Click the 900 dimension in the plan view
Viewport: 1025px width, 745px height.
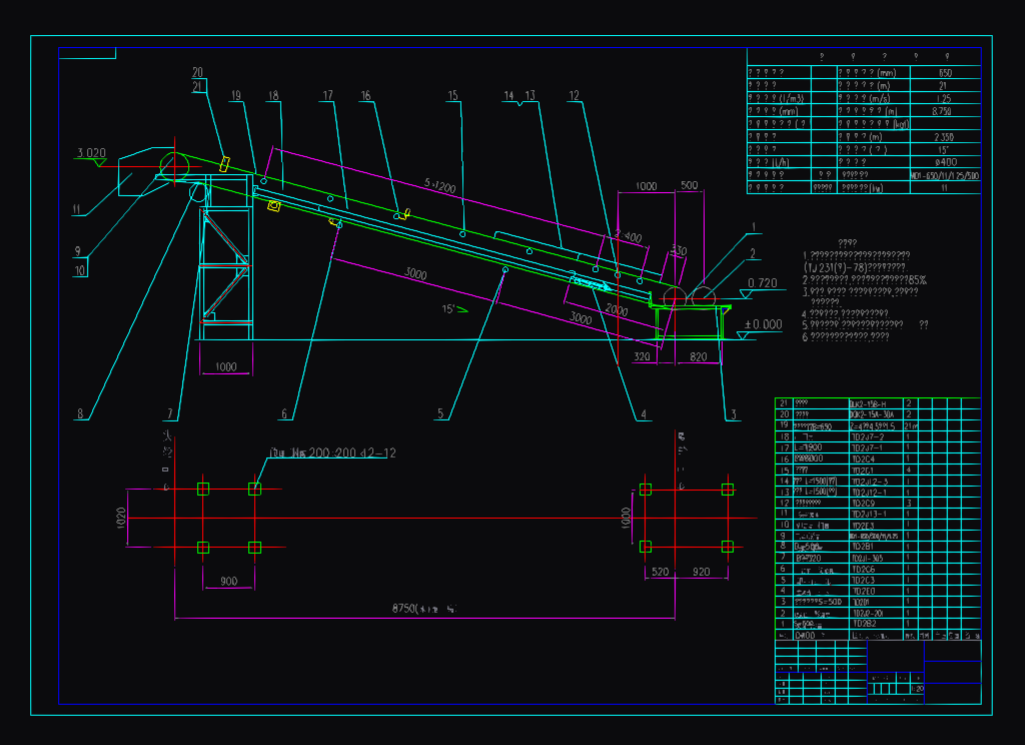tap(229, 581)
